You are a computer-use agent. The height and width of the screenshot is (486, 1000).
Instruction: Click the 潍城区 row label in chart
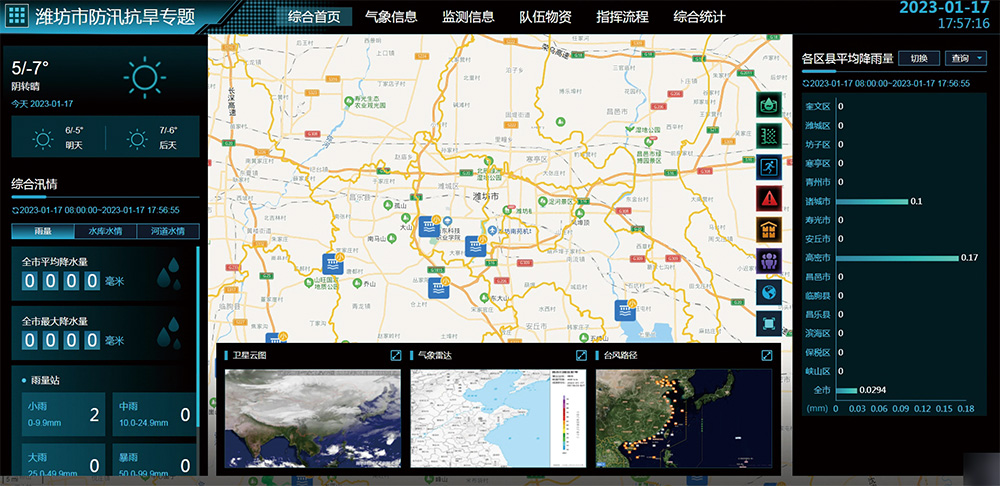point(818,126)
